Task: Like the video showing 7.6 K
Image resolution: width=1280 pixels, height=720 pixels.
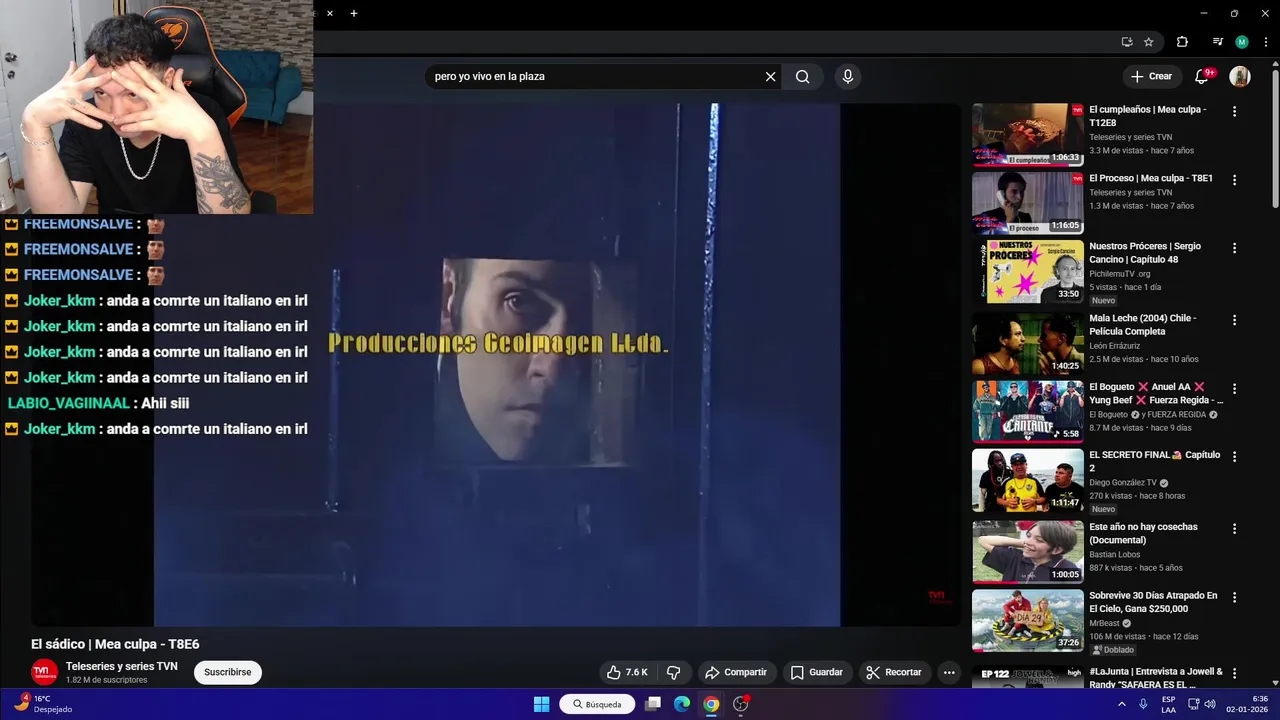Action: click(x=627, y=672)
